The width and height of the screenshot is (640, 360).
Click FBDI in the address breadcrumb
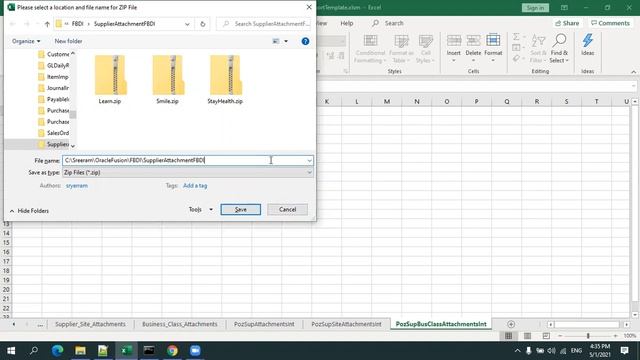78,24
